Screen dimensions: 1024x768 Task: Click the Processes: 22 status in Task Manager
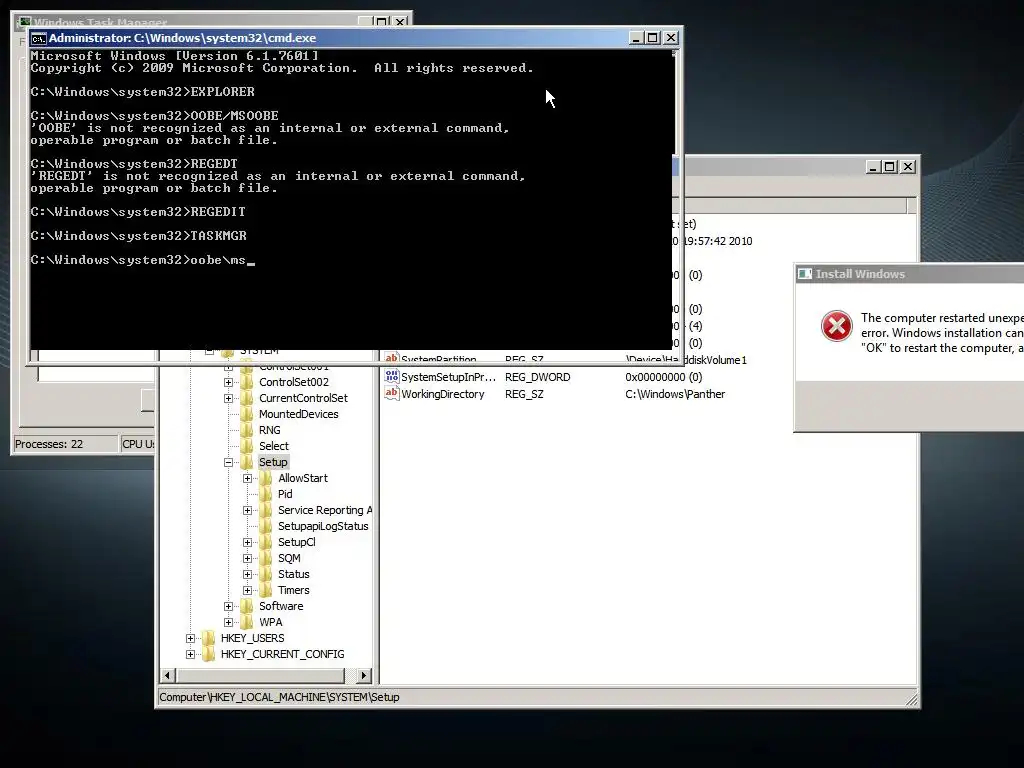[65, 444]
